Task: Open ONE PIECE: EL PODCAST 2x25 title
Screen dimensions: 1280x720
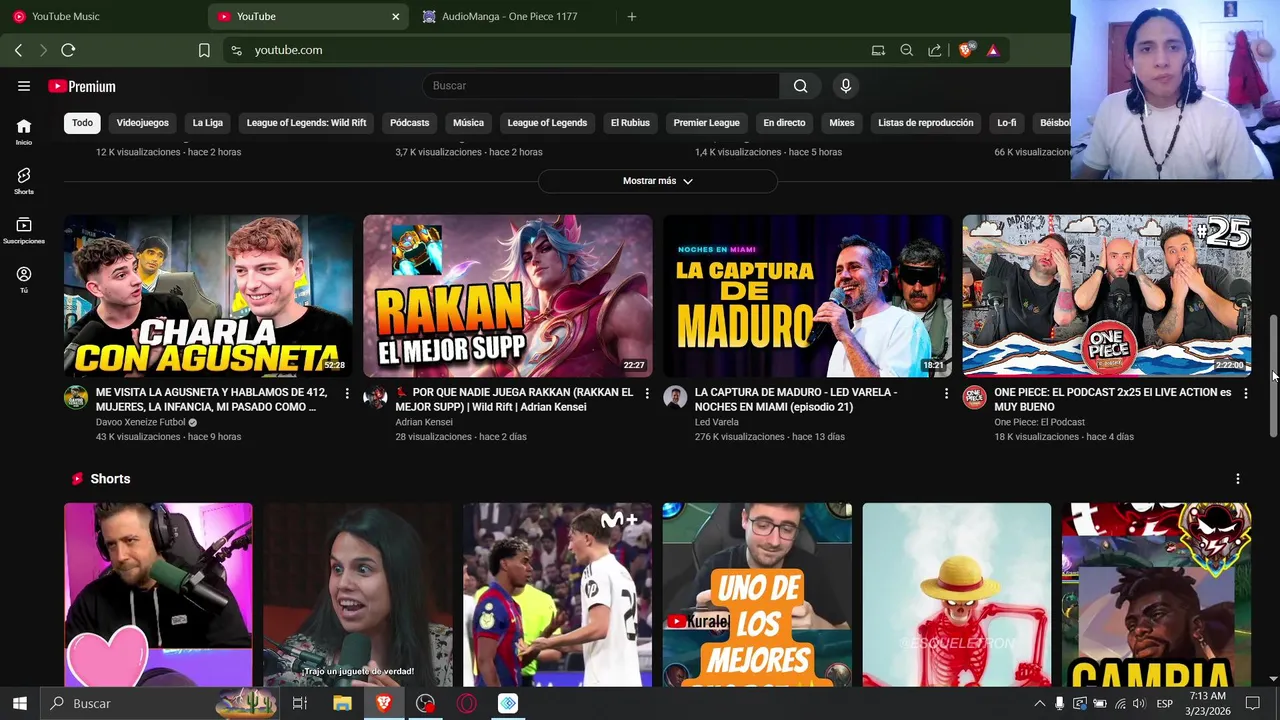Action: point(1113,400)
